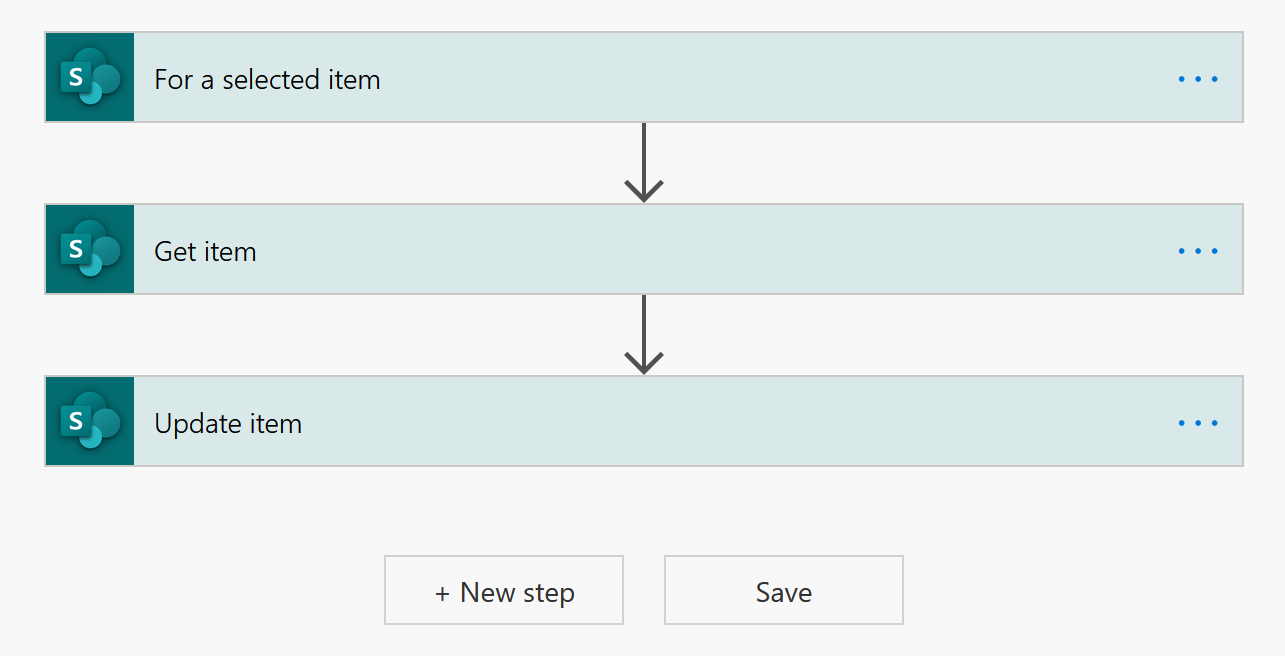This screenshot has width=1285, height=656.
Task: Click empty header area of 'Update item' card
Action: click(740, 421)
